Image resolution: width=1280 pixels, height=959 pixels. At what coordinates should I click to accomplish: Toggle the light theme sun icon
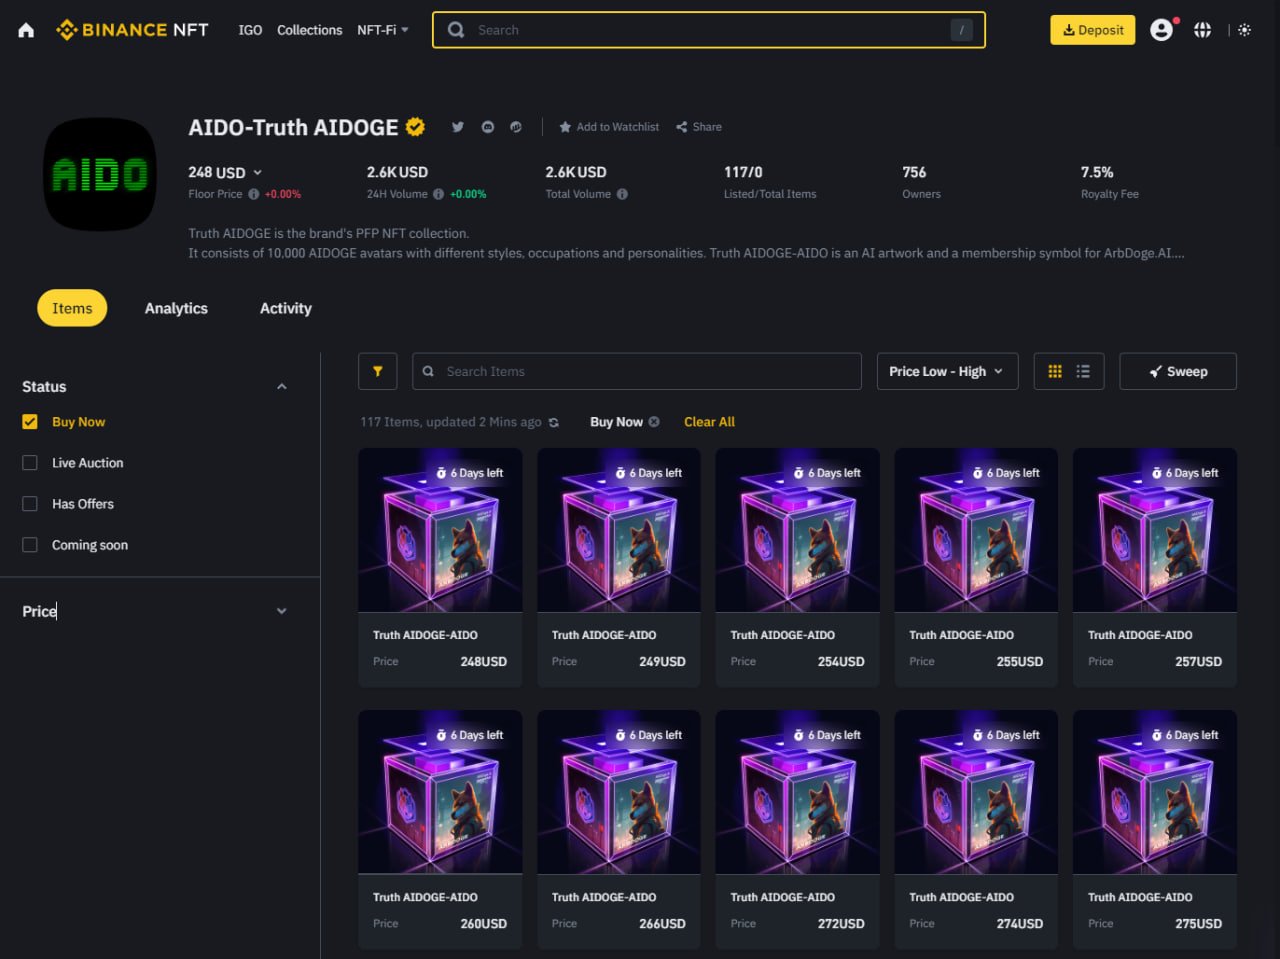click(1244, 30)
